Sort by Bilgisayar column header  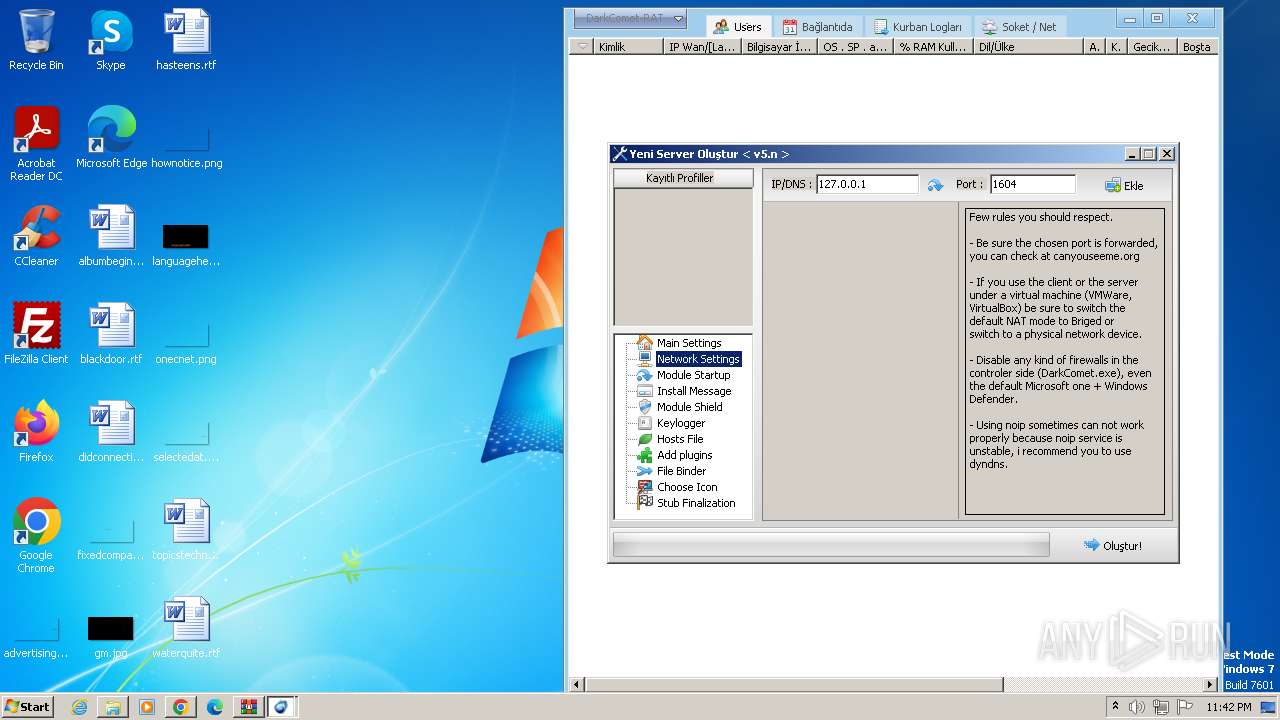click(779, 47)
